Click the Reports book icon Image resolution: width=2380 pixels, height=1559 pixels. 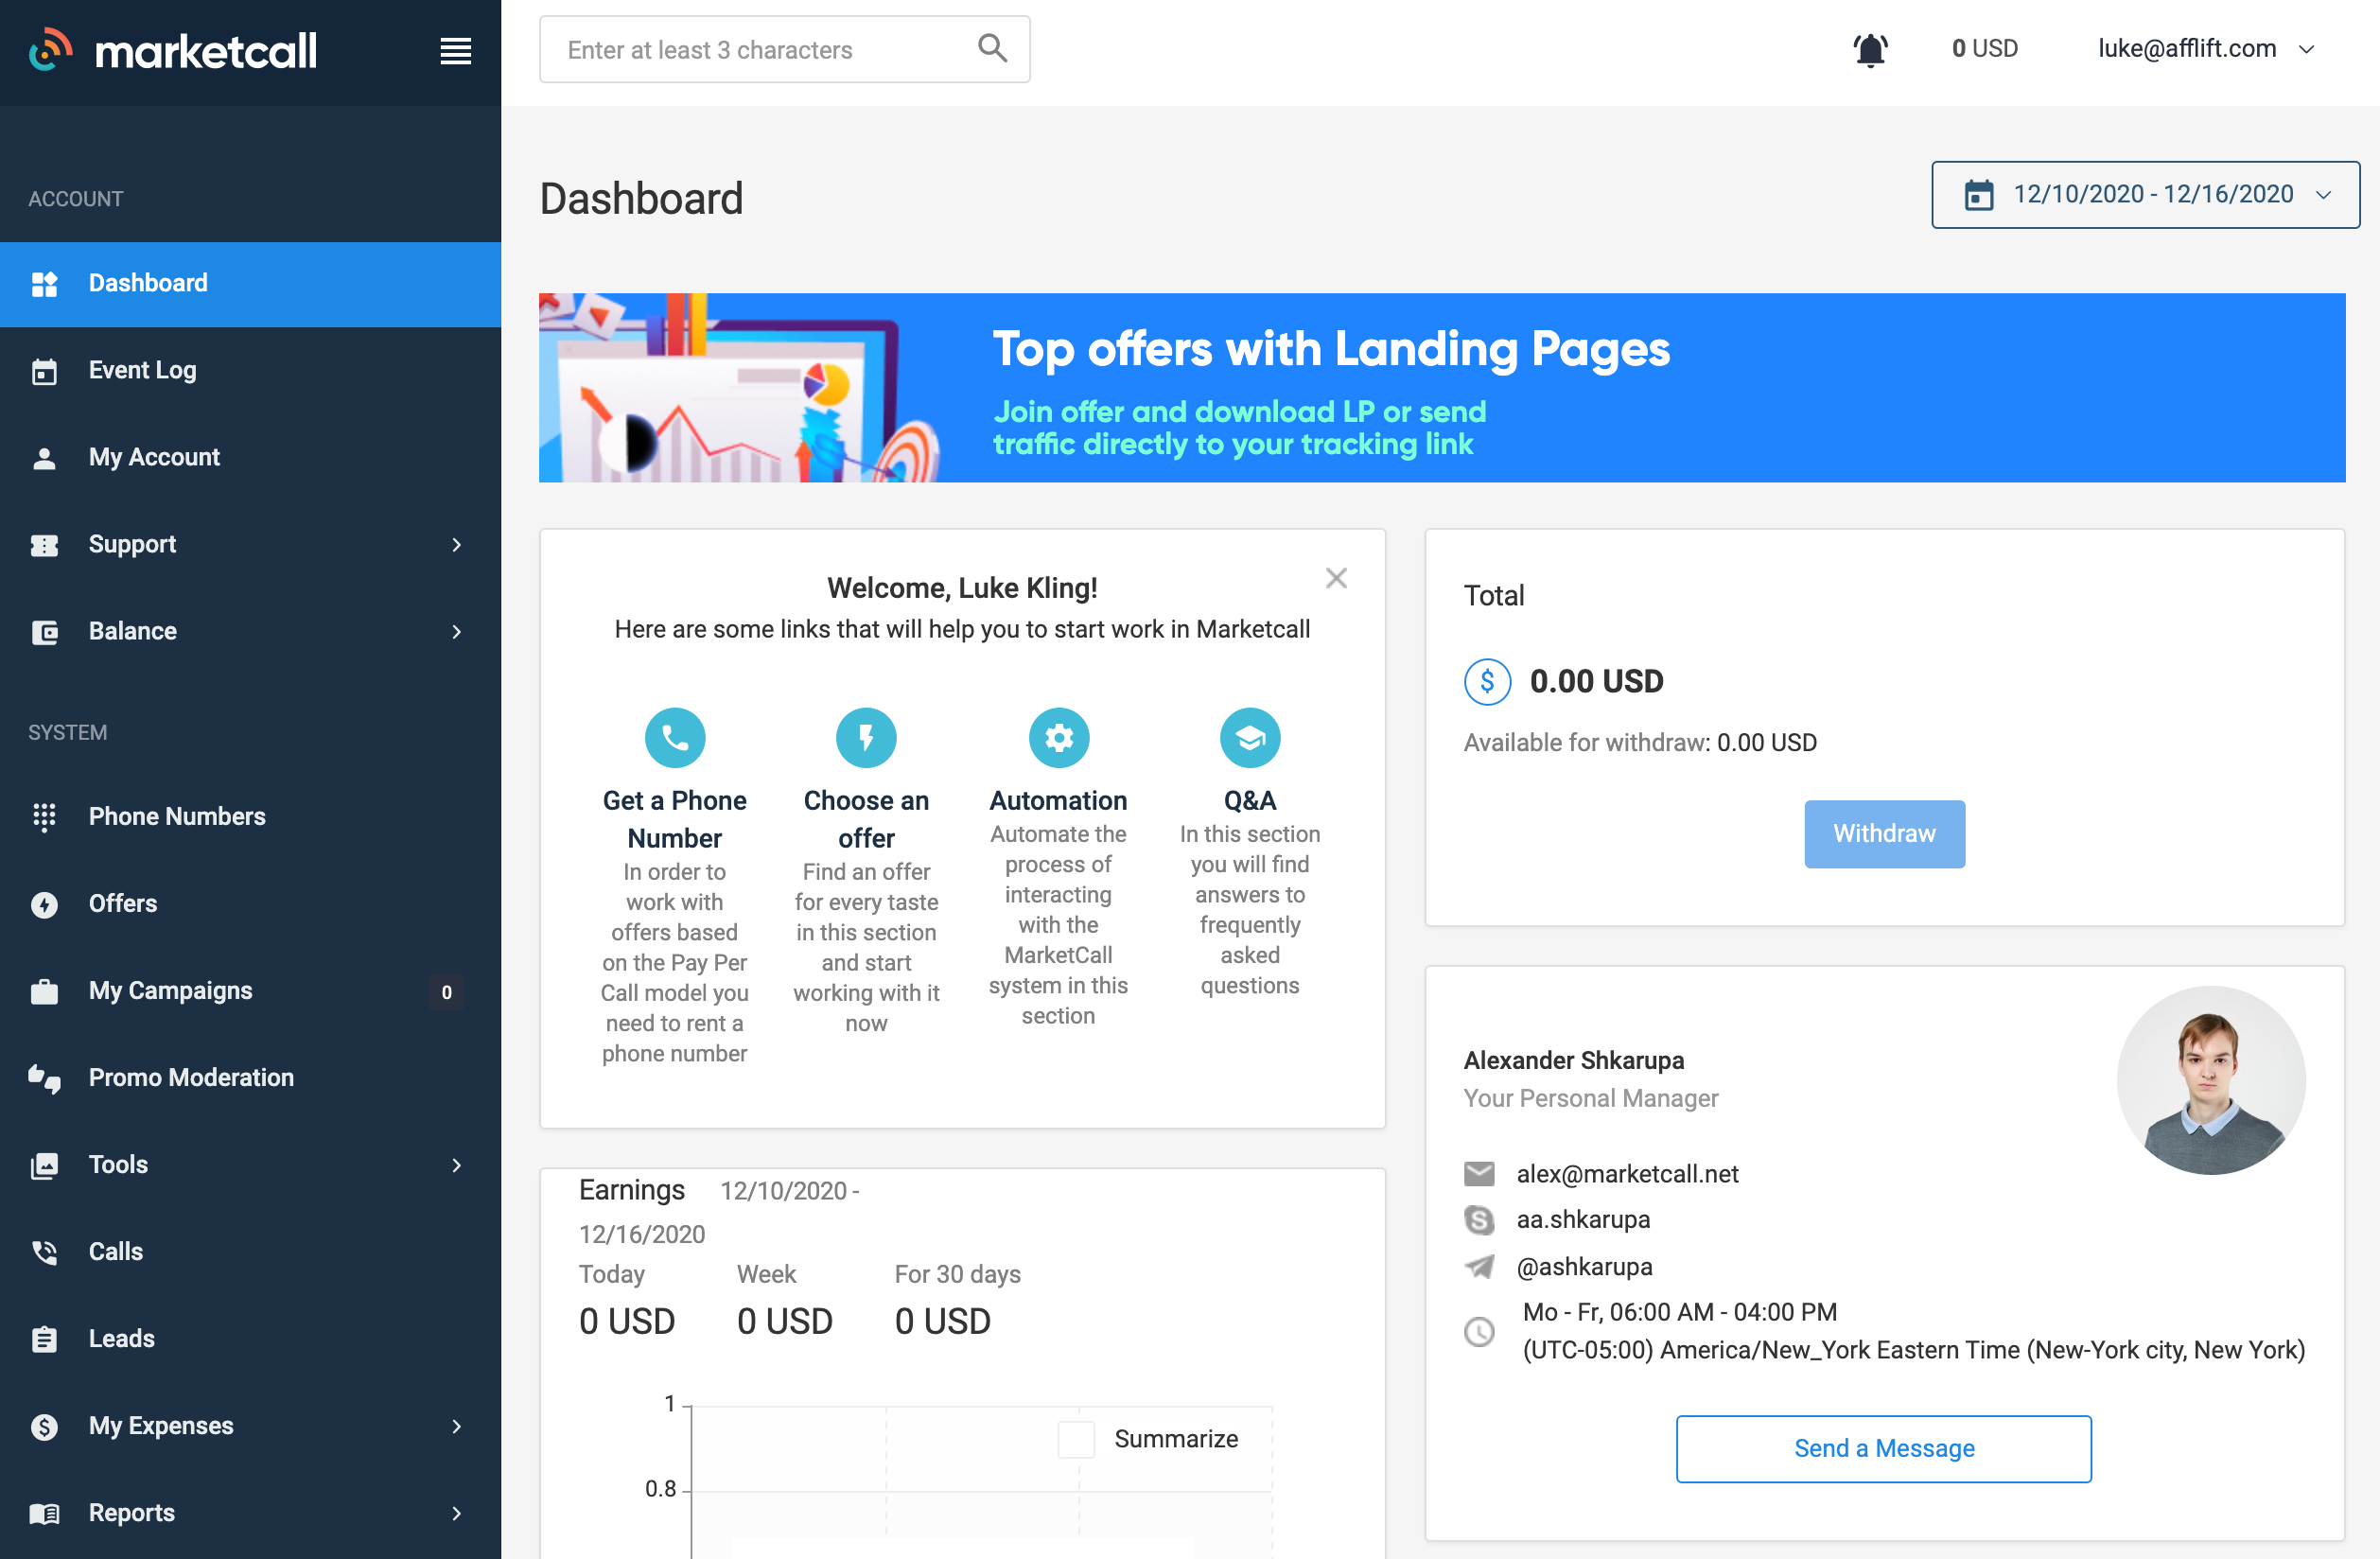click(x=44, y=1513)
